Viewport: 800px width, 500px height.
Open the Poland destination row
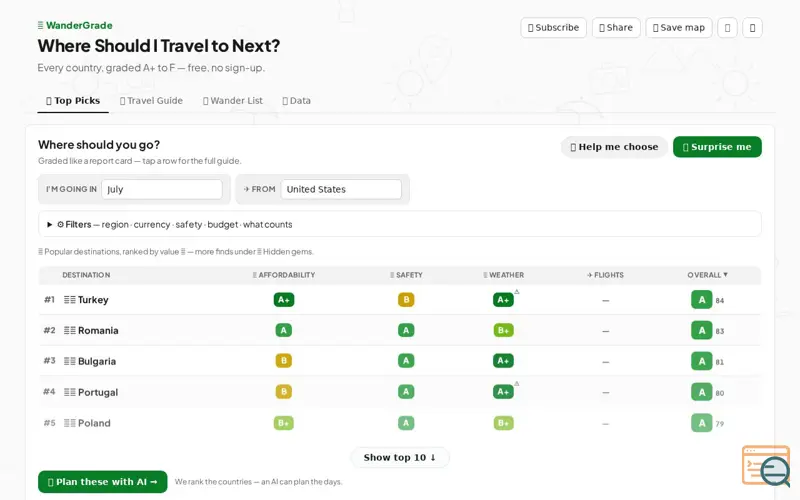[x=399, y=423]
